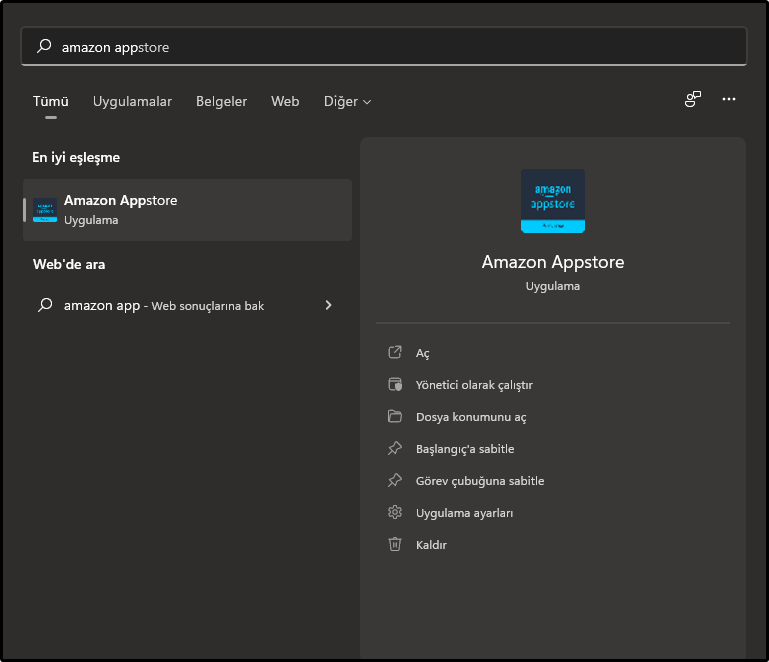Click the large Amazon Appstore logo
Screen dimensions: 769x662
553,201
